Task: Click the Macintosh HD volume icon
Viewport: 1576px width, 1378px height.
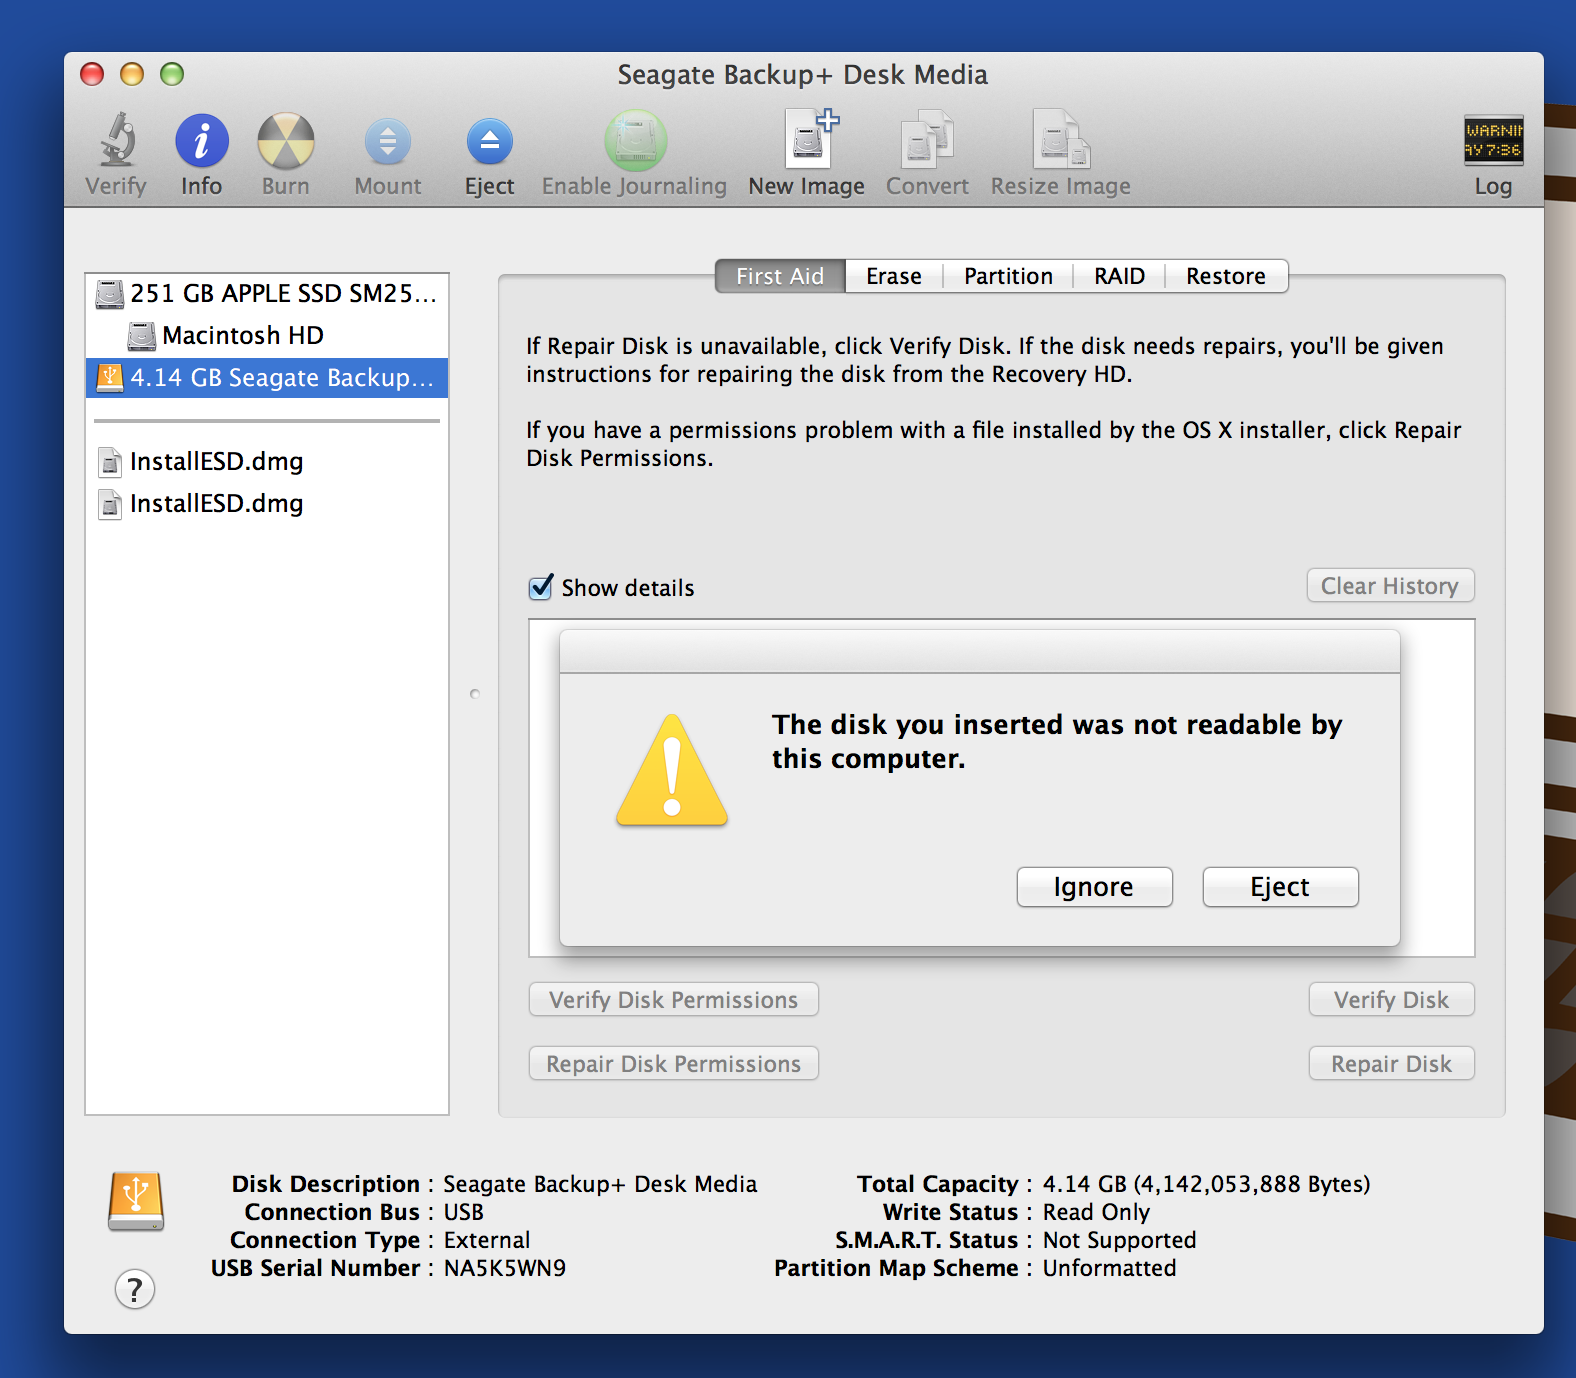Action: [142, 336]
